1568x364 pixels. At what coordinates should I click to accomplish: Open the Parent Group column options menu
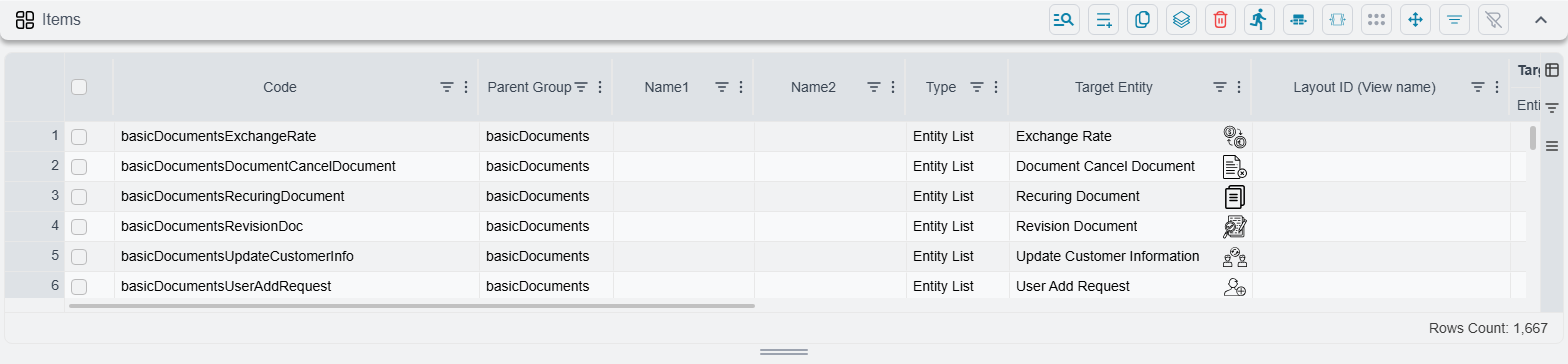[x=599, y=88]
